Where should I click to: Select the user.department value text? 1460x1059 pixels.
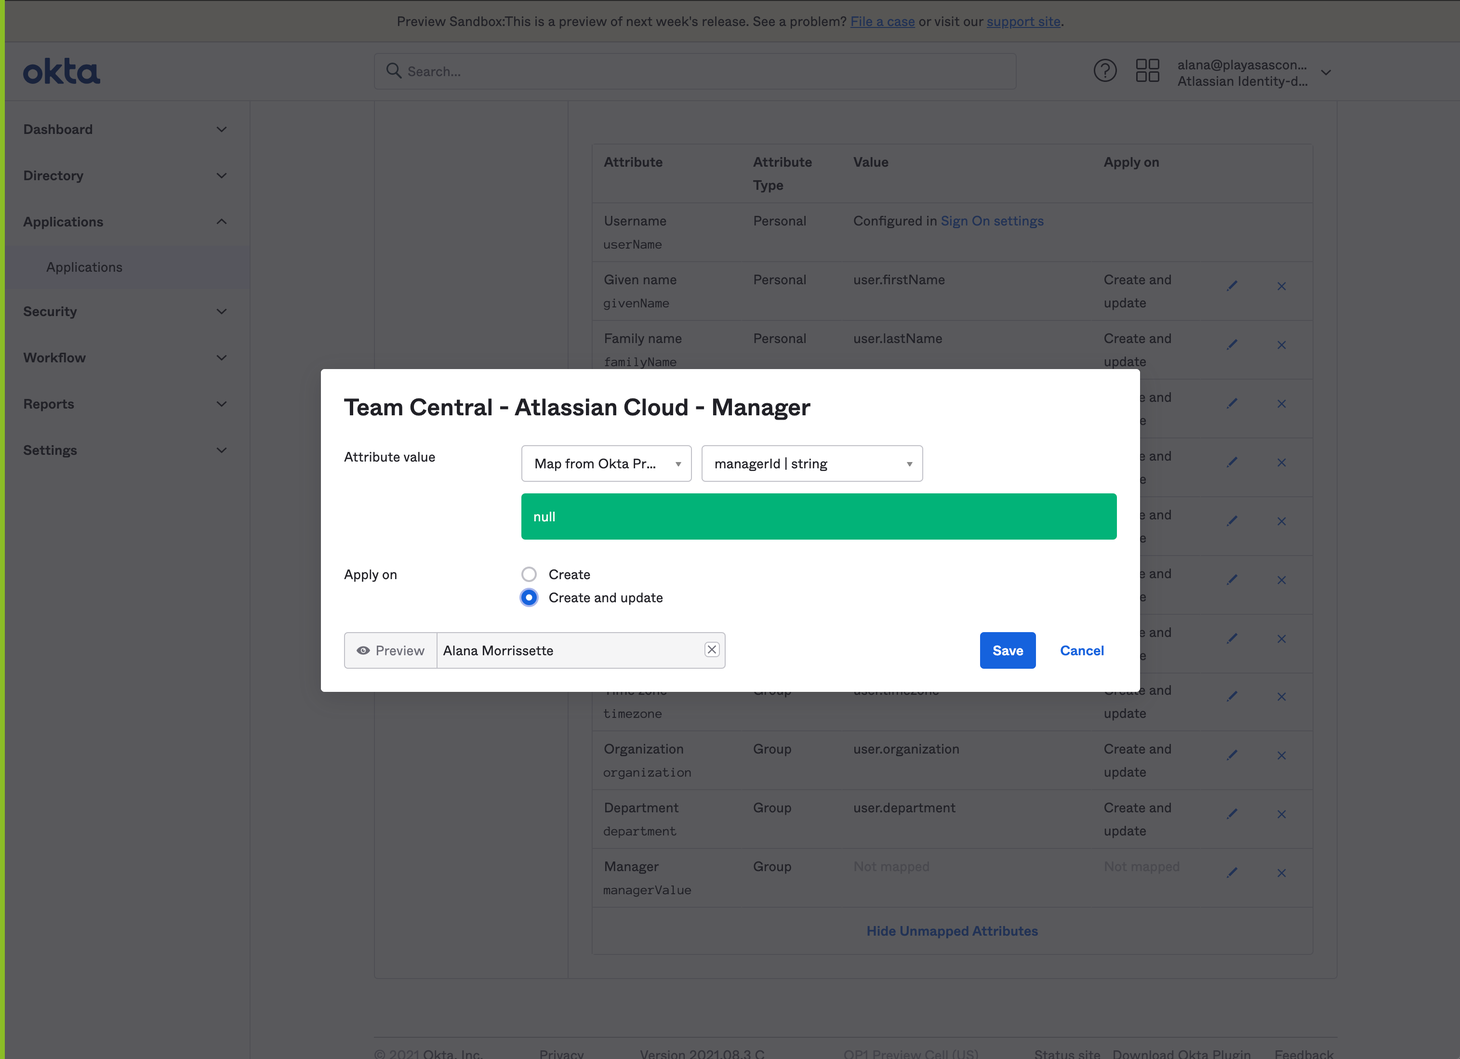pyautogui.click(x=904, y=808)
